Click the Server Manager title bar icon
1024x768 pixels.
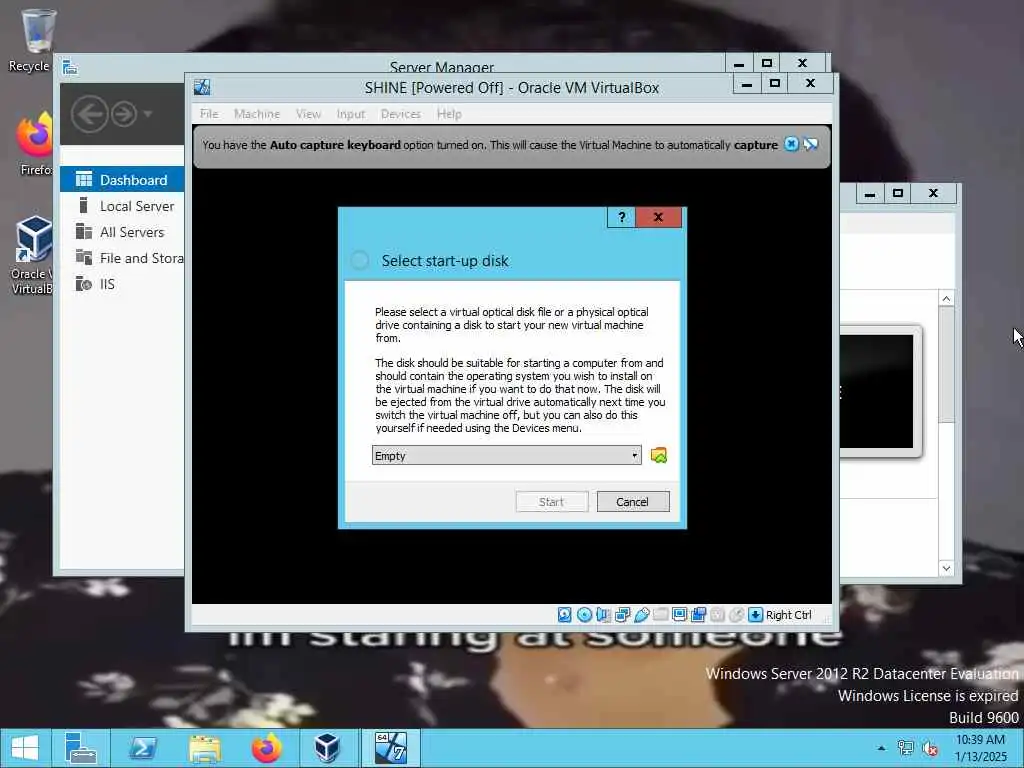click(70, 67)
